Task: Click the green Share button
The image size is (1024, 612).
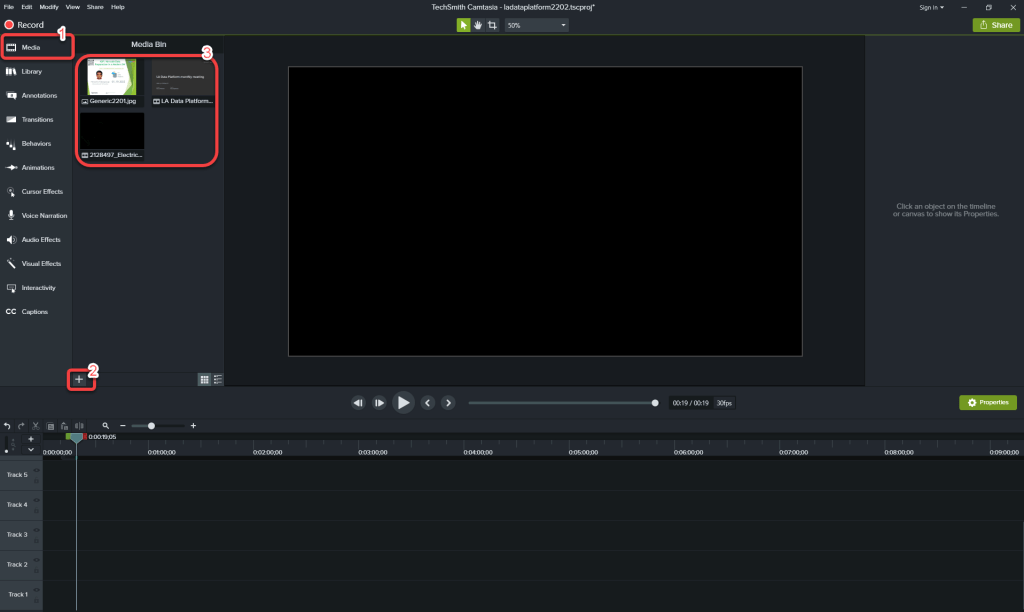Action: (x=996, y=25)
